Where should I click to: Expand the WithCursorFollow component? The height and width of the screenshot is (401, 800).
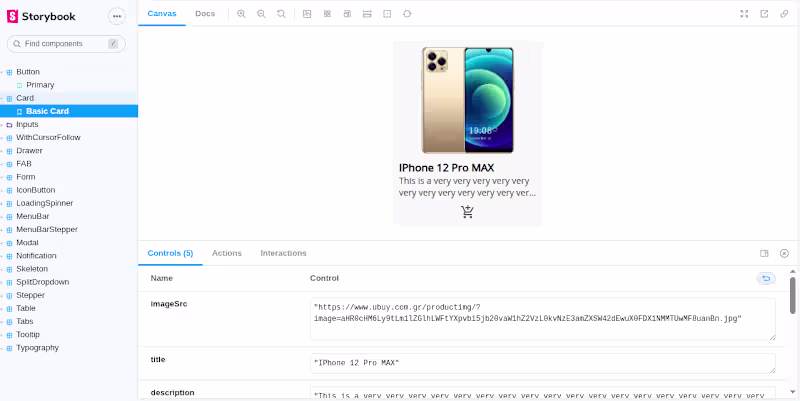click(48, 138)
